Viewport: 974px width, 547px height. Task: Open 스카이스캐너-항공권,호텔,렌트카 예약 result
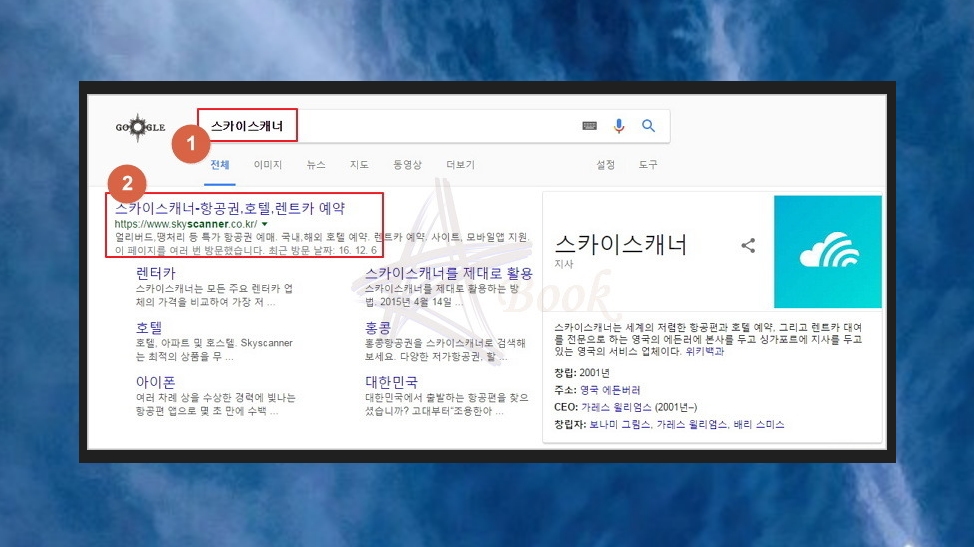tap(230, 208)
